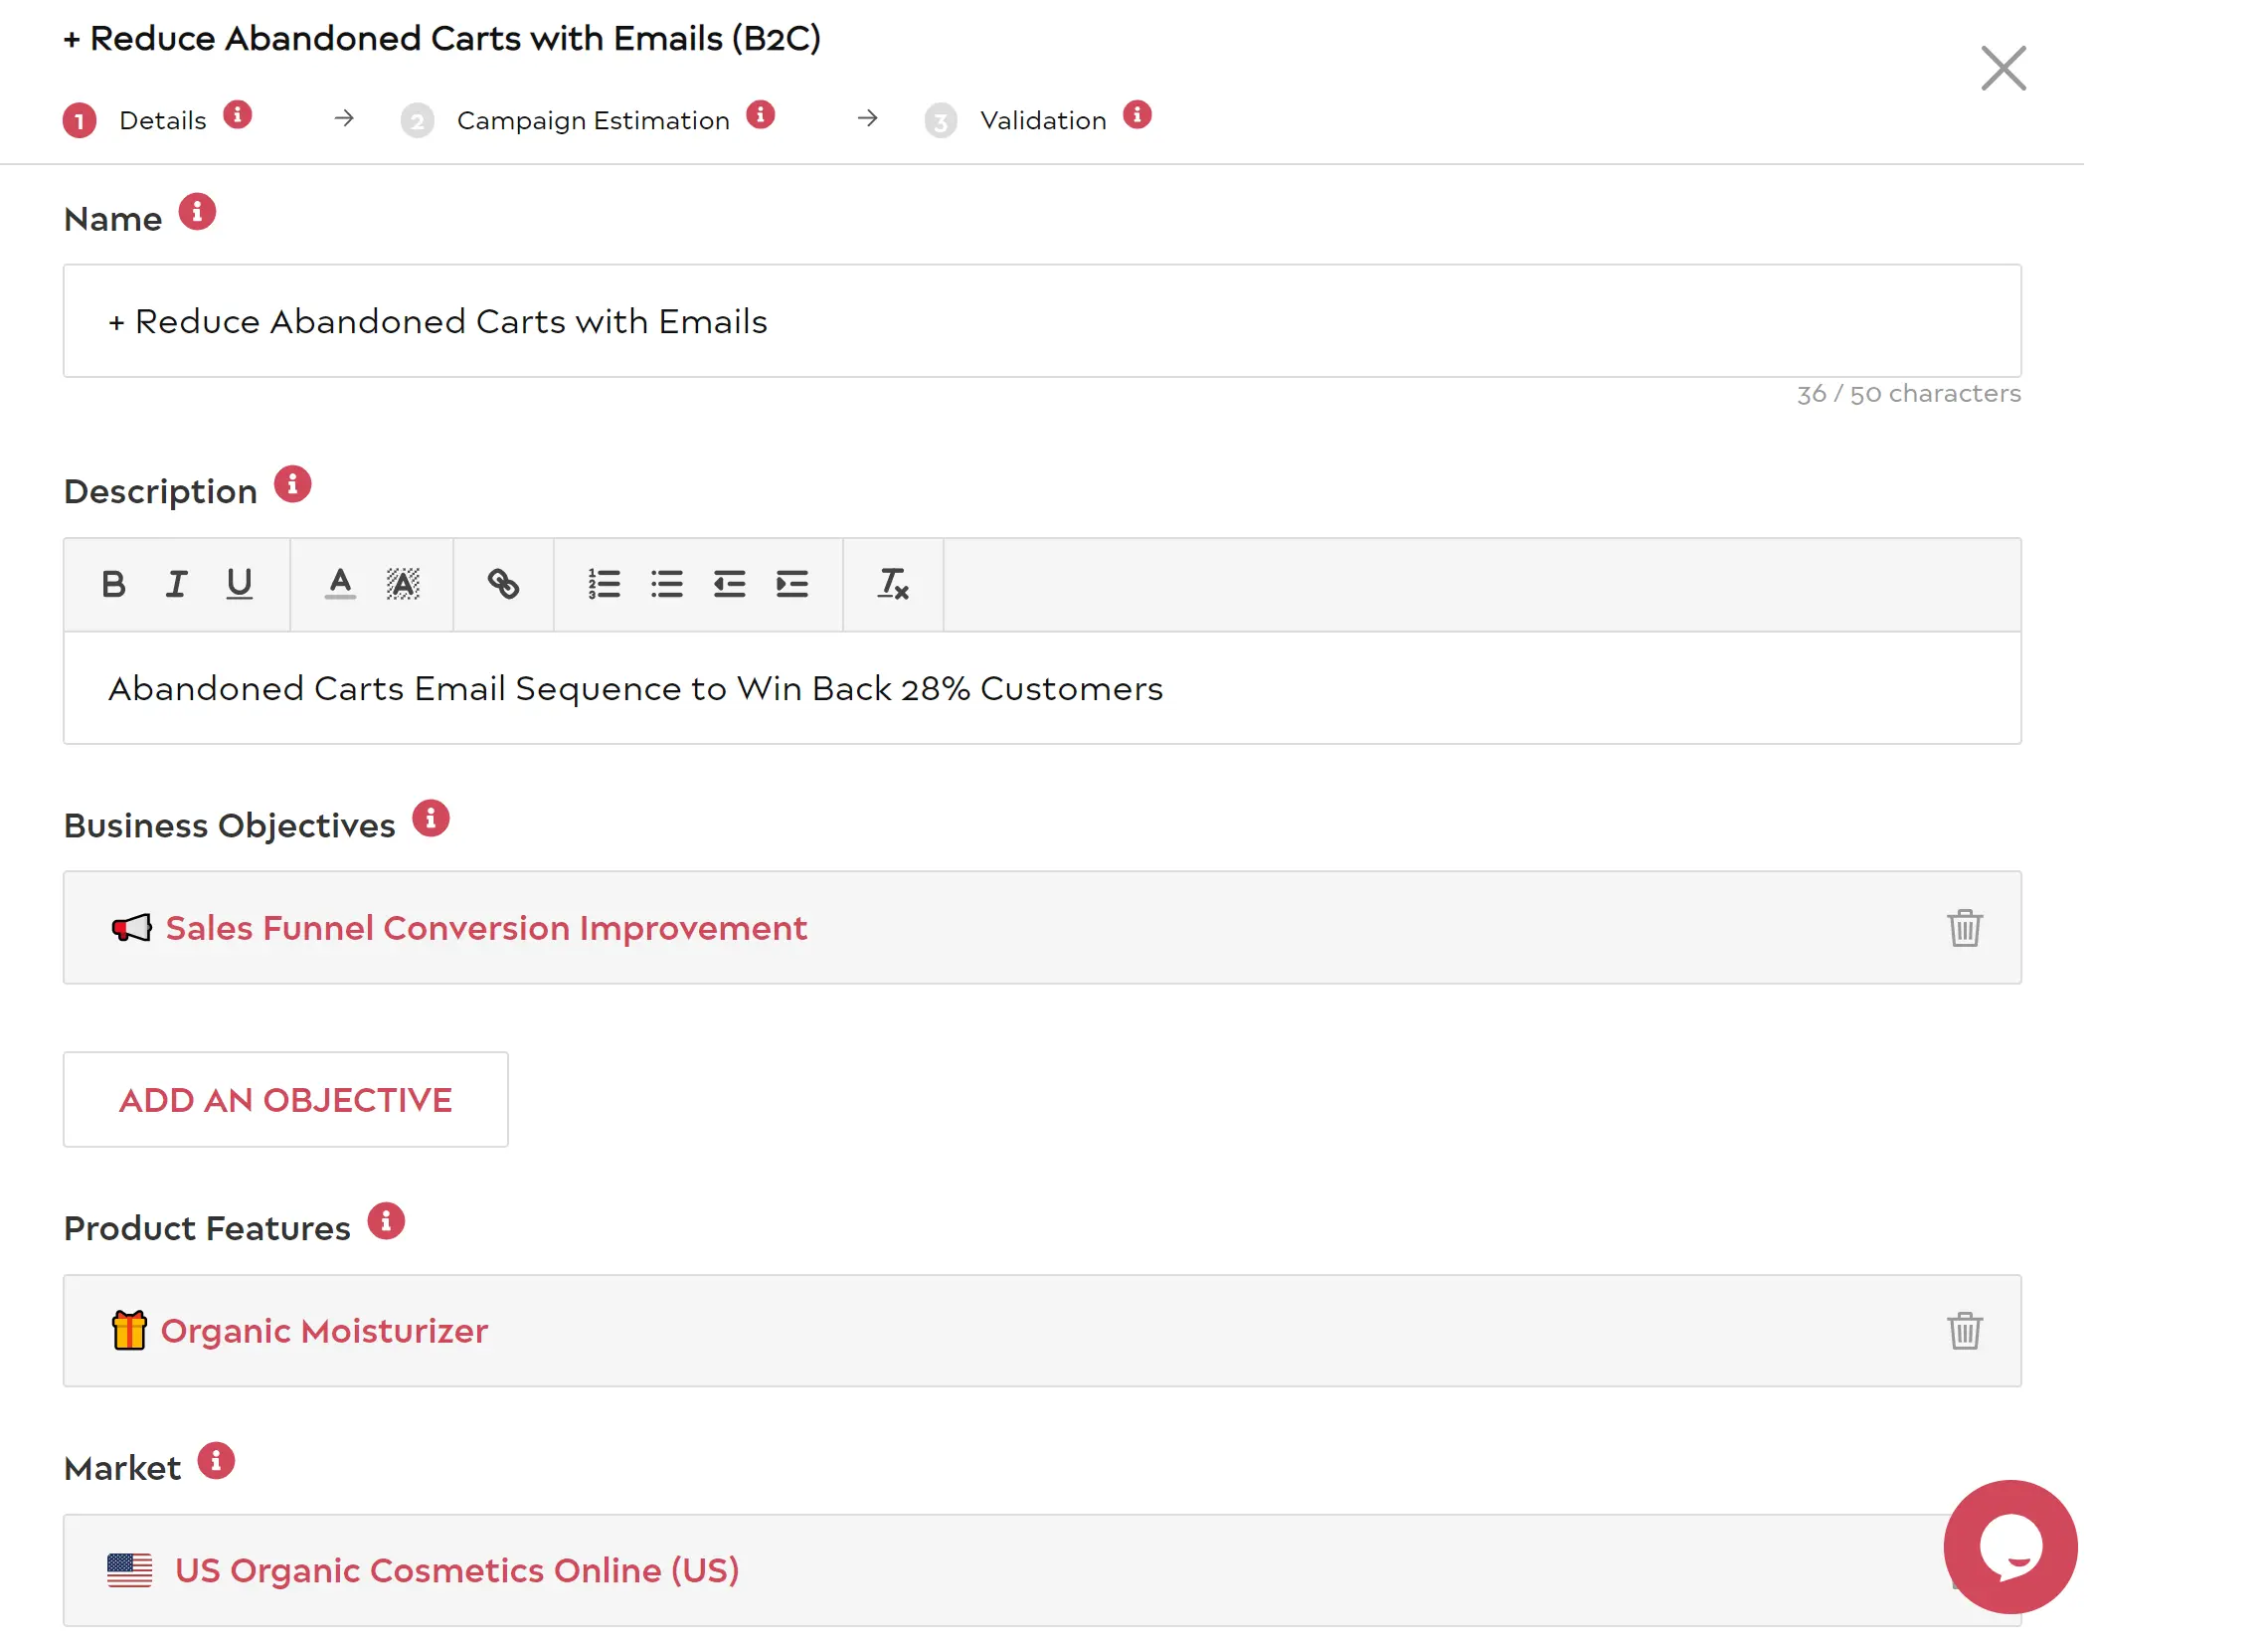Click into the Description text area

click(x=1044, y=689)
